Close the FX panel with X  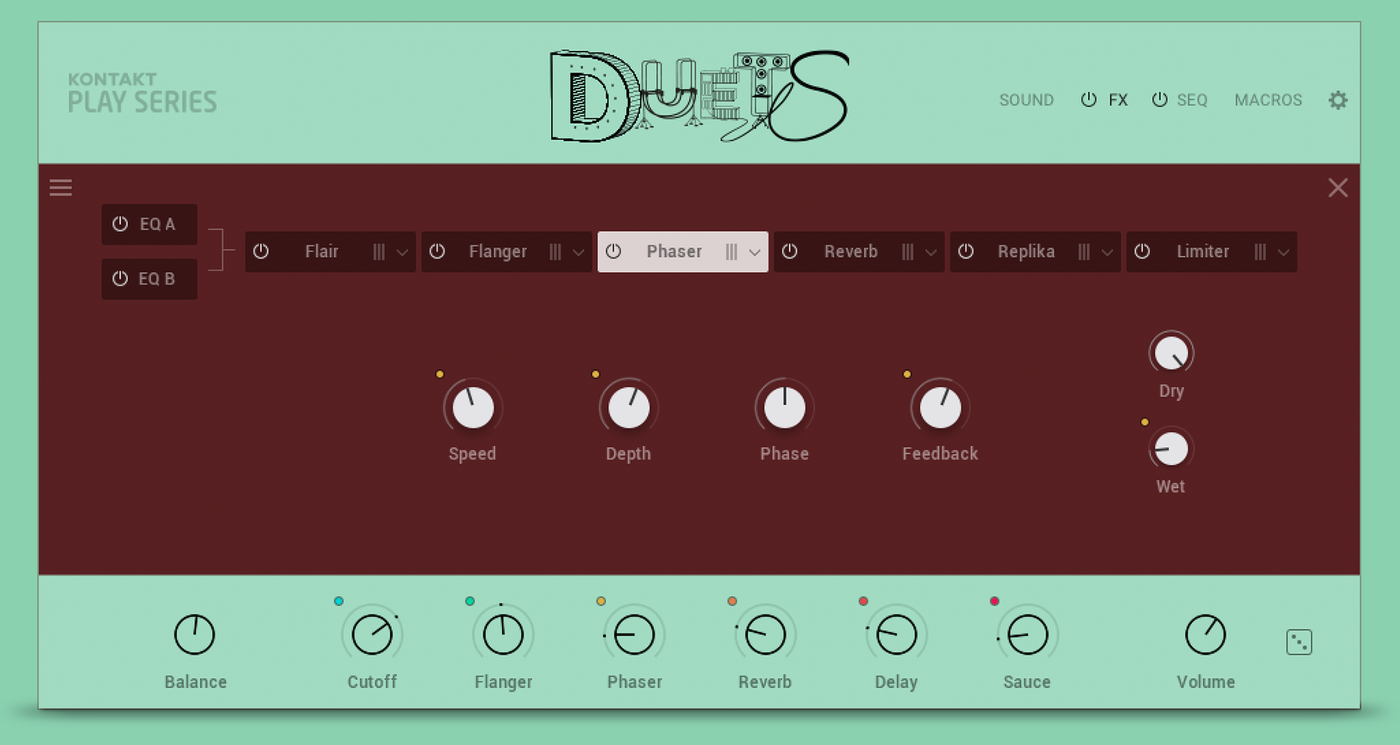(x=1338, y=188)
